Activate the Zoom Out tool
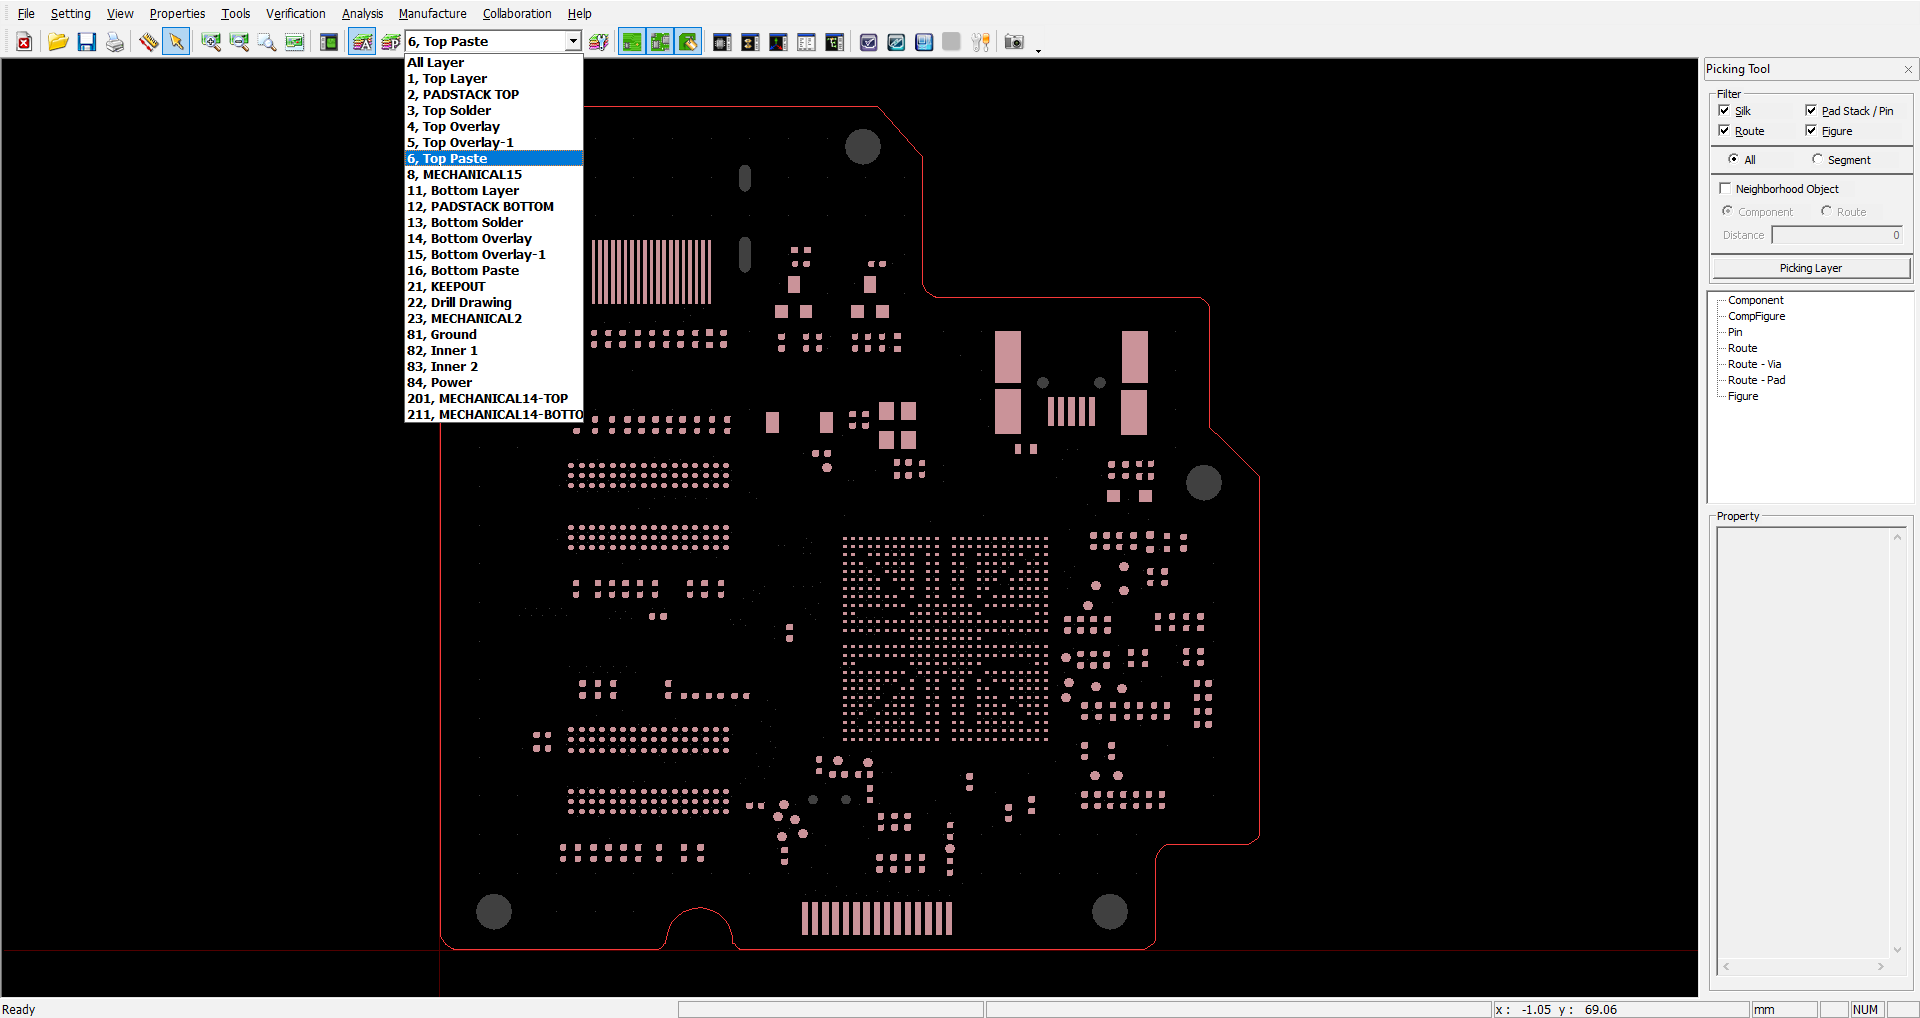The image size is (1920, 1018). click(x=239, y=42)
